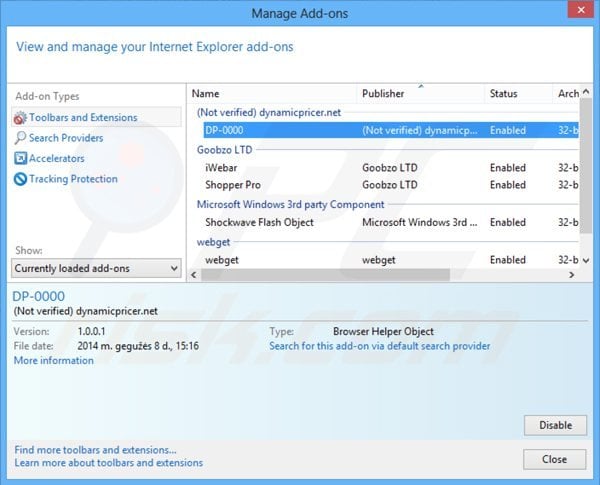Viewport: 600px width, 485px height.
Task: Click Search for this add-on via default provider
Action: pos(380,346)
